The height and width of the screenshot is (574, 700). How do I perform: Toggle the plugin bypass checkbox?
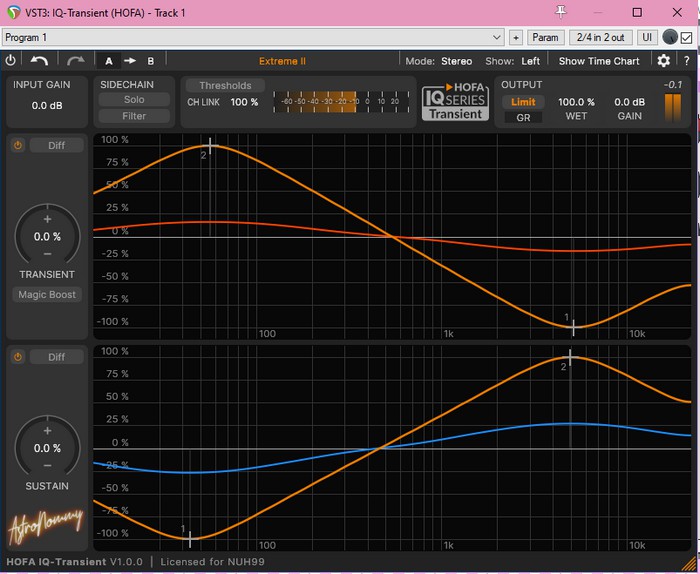coord(686,37)
